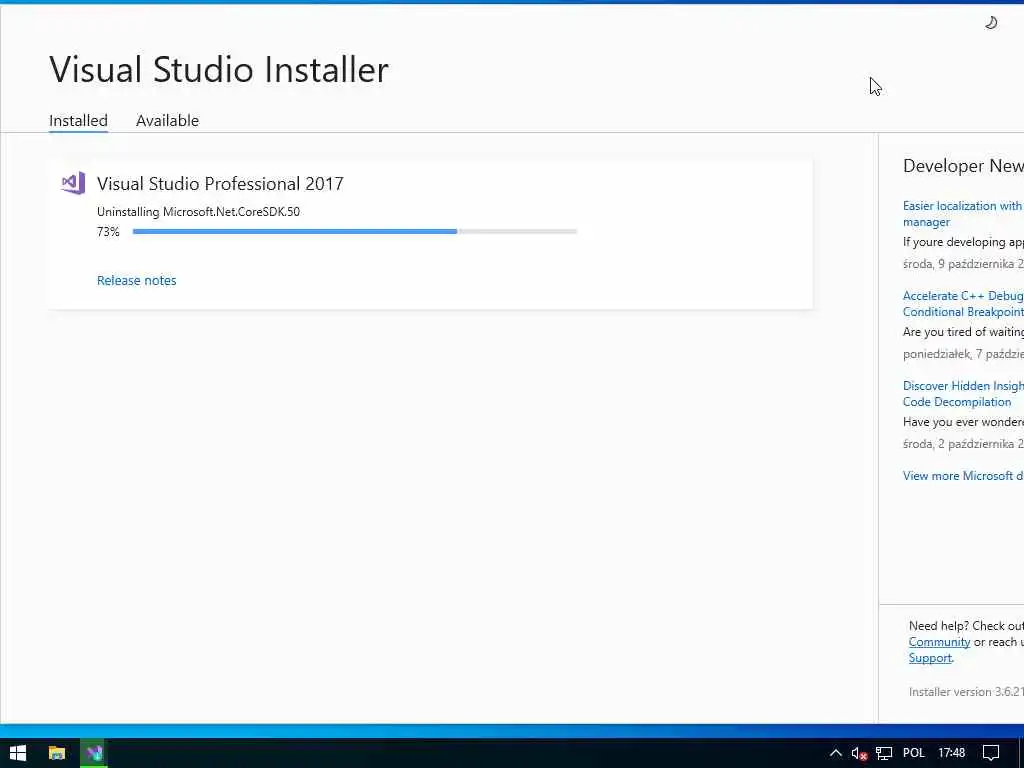Open the Community help link
1024x768 pixels.
pos(939,642)
